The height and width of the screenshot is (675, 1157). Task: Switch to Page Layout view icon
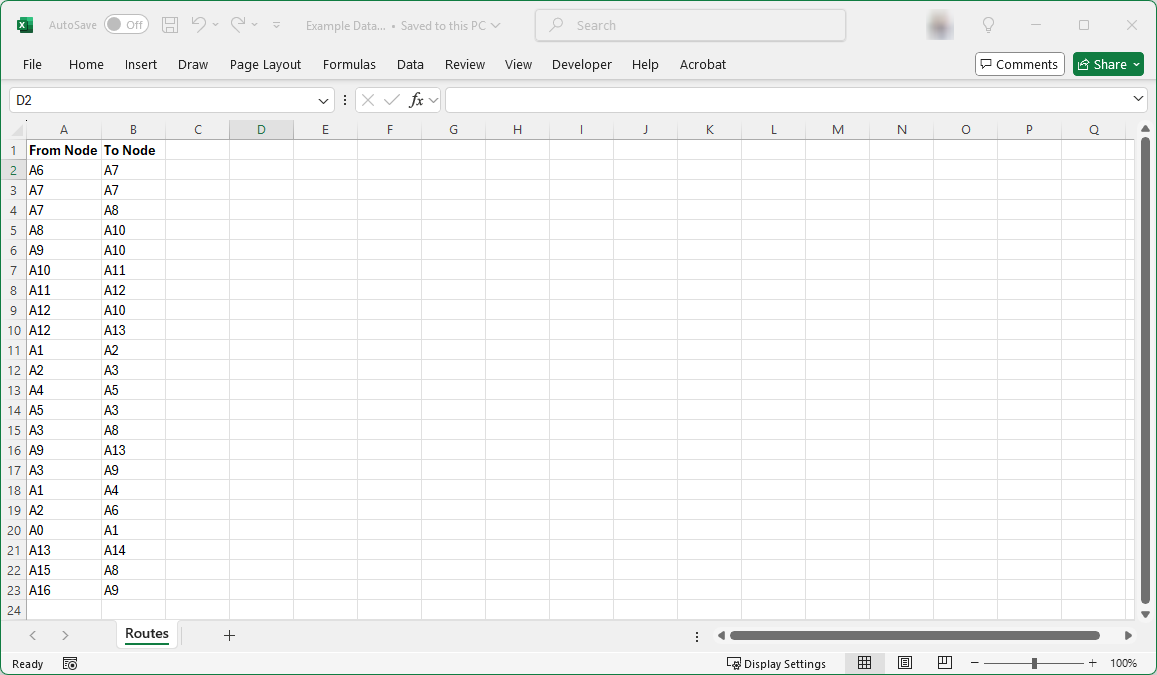click(905, 663)
